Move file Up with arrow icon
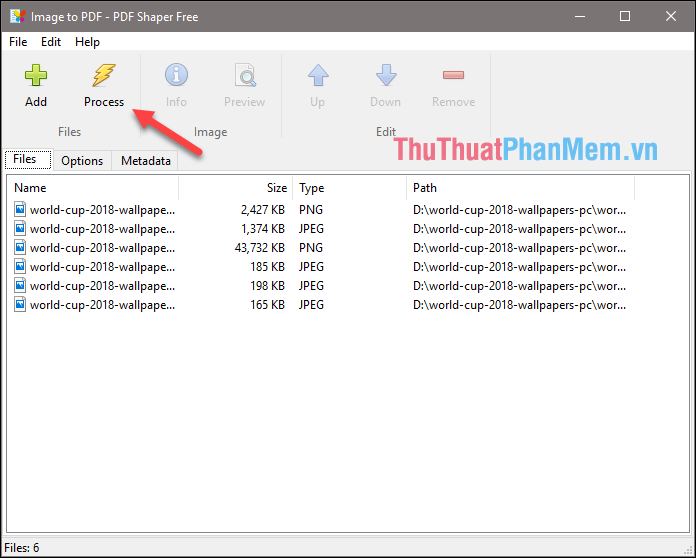 click(x=318, y=75)
